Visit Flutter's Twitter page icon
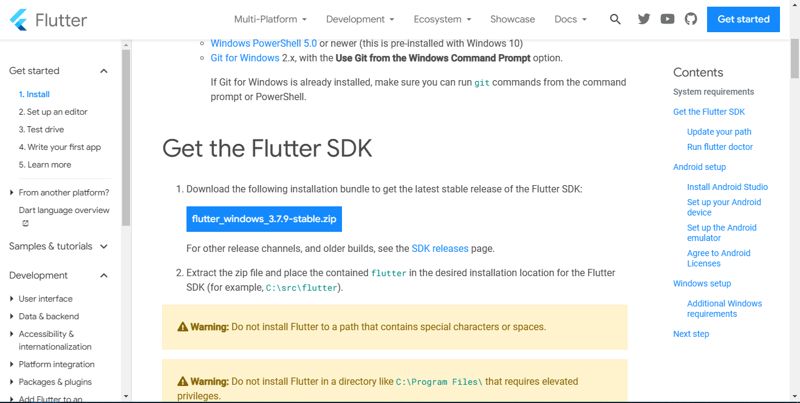800x403 pixels. [644, 19]
